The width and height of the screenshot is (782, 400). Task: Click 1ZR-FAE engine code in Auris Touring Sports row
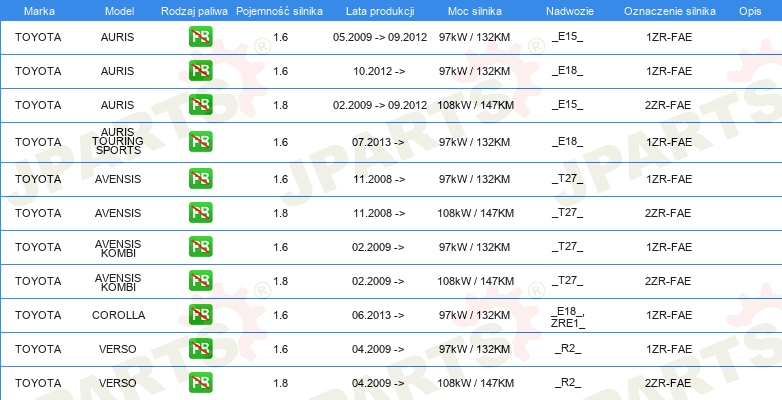point(669,142)
